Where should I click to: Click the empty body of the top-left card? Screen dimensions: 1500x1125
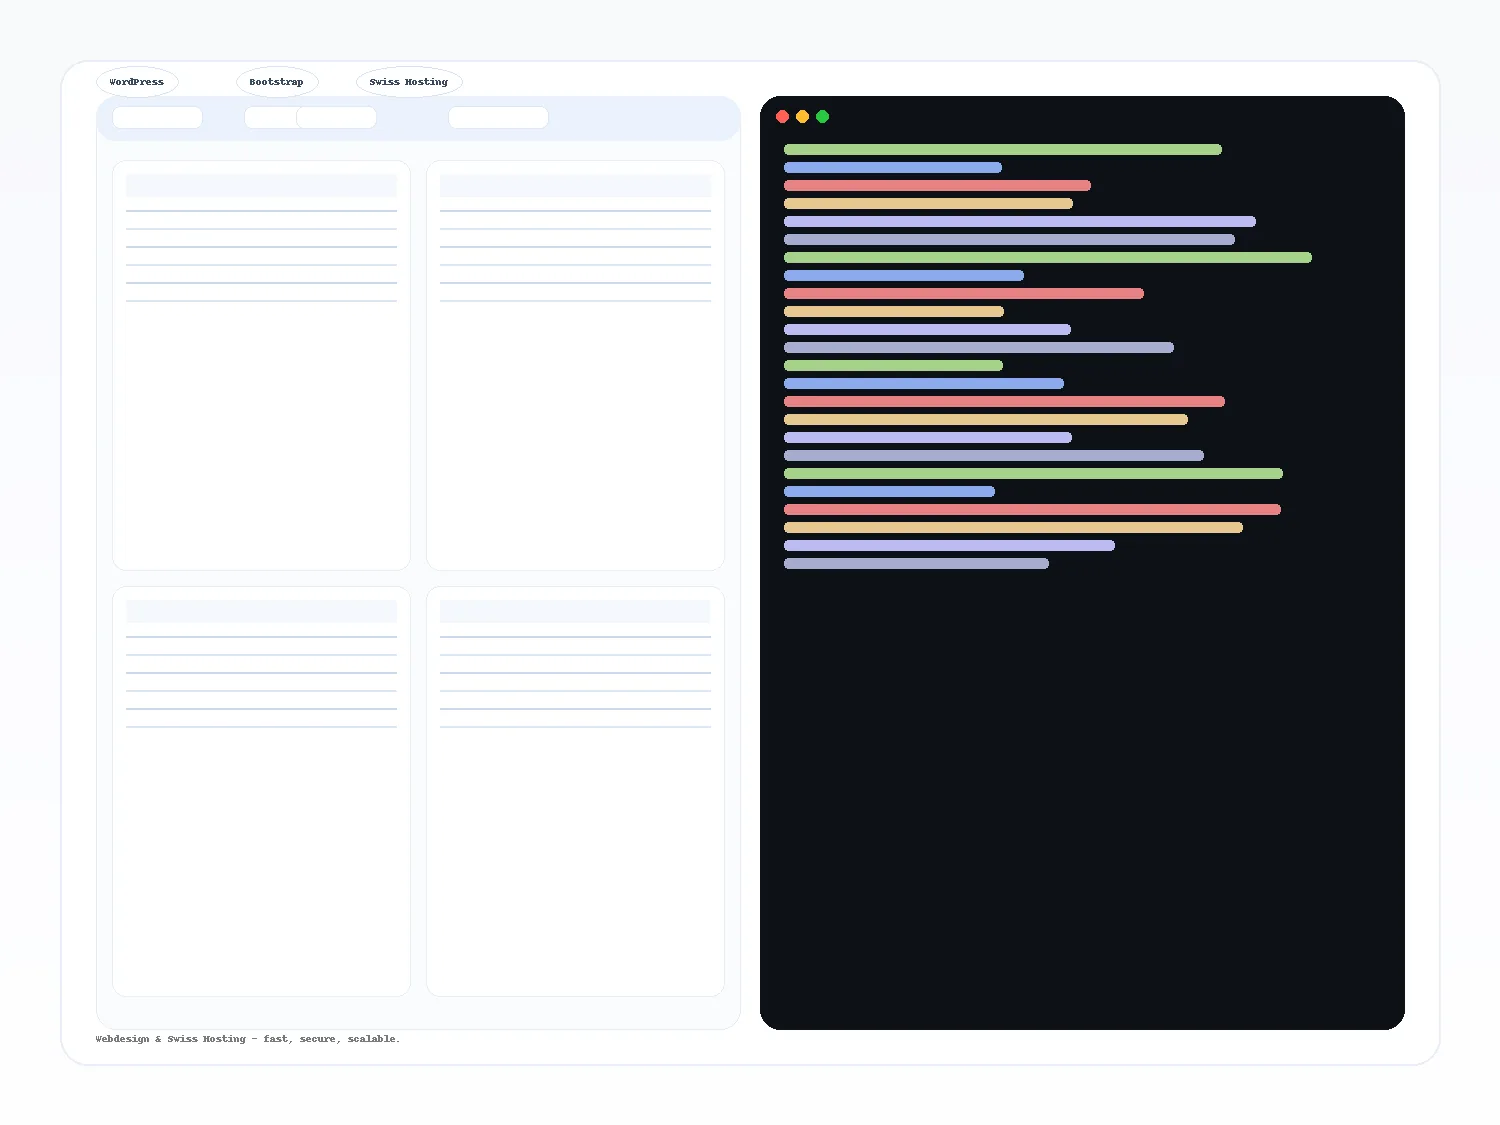[x=262, y=435]
